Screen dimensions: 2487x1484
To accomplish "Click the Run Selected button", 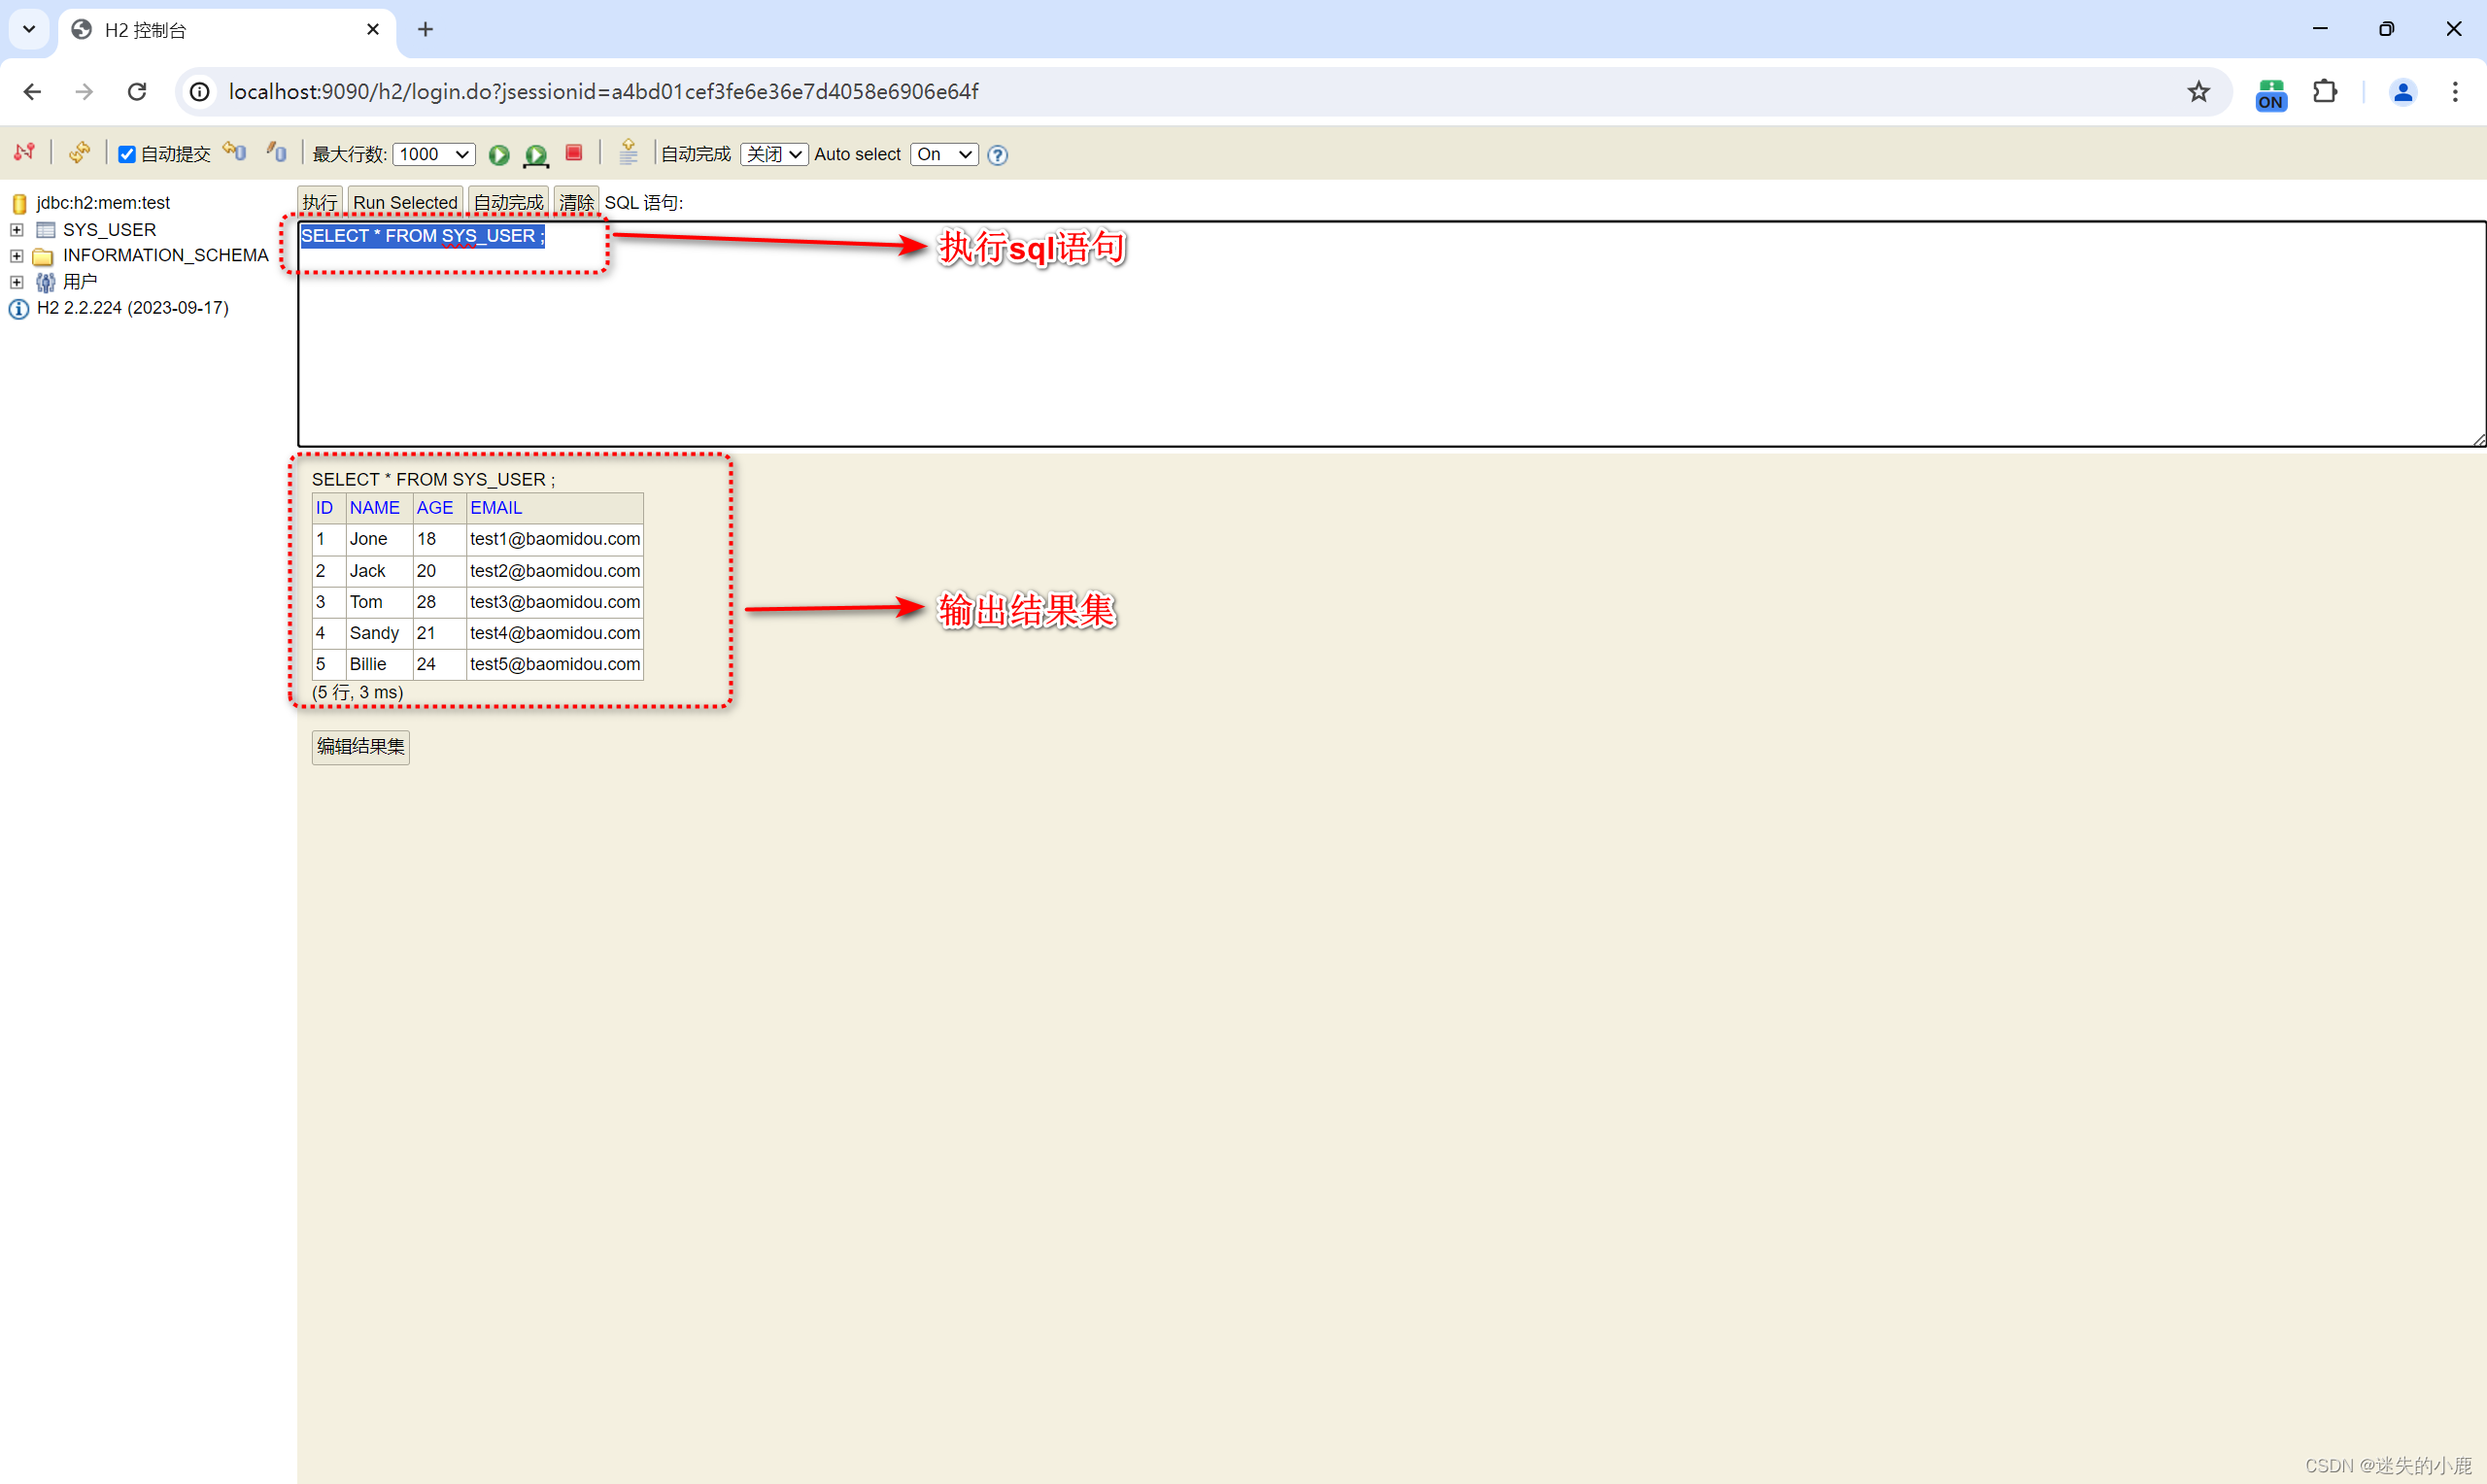I will [405, 201].
